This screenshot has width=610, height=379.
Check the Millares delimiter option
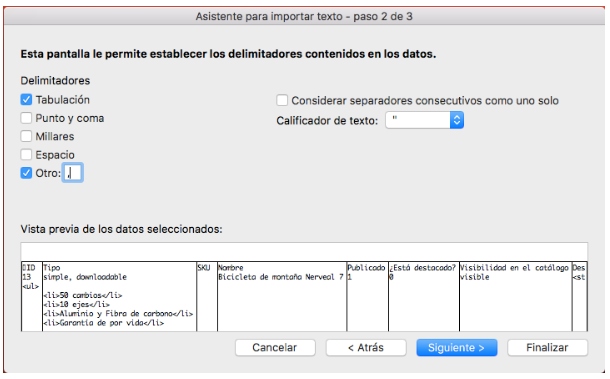pyautogui.click(x=26, y=136)
